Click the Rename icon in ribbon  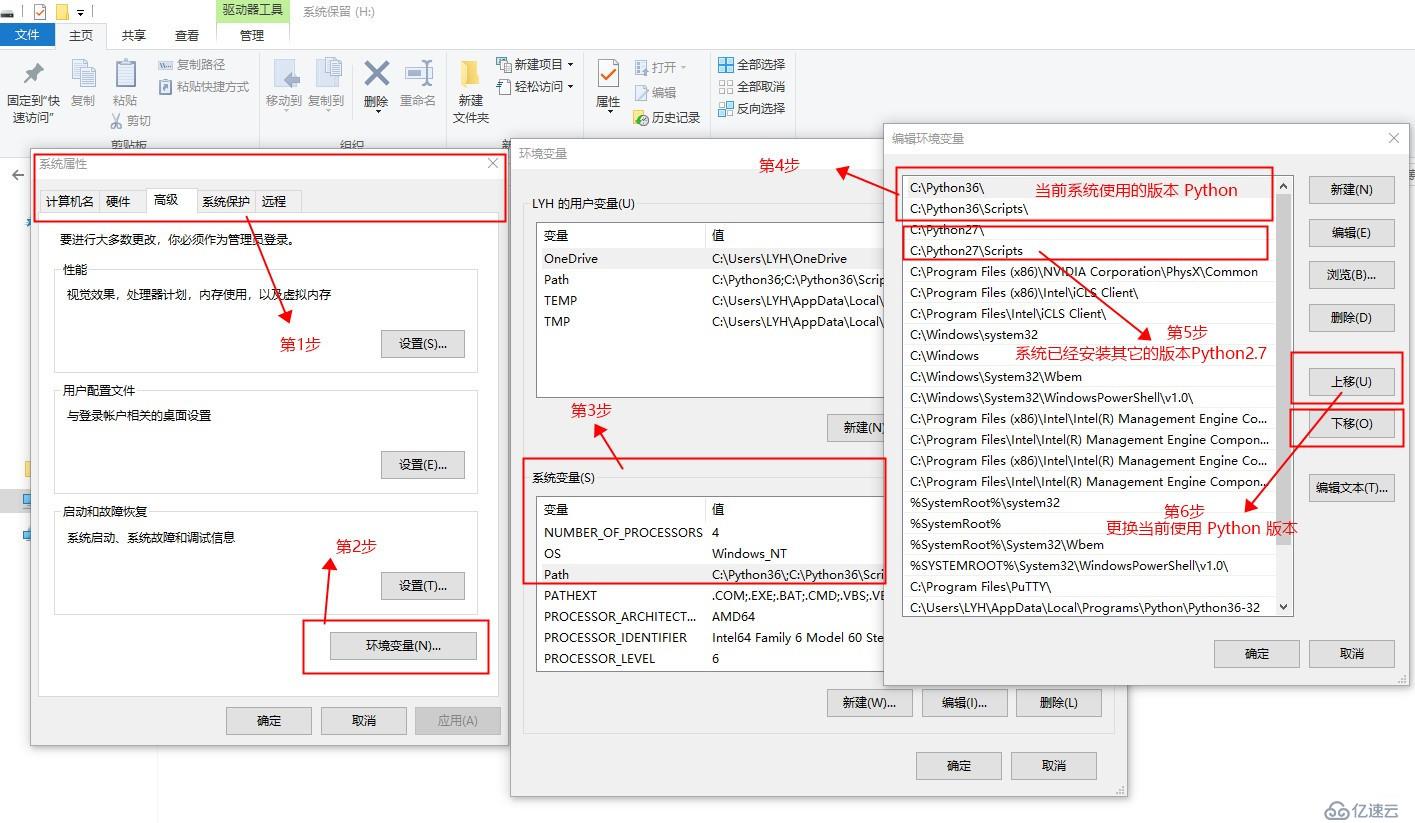click(418, 74)
